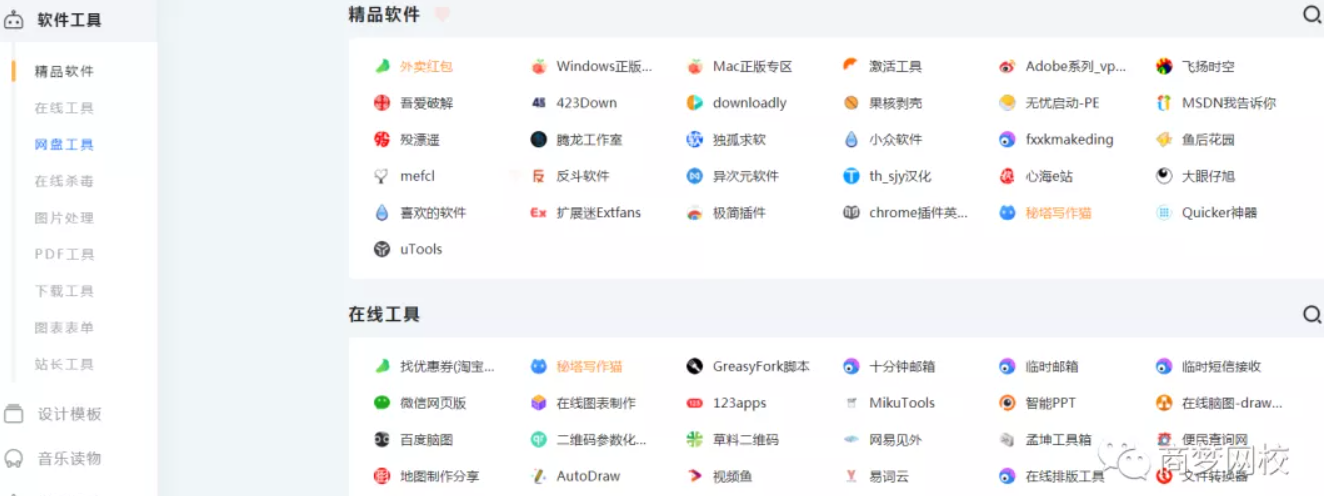Click the 外卖红包 green icon

(382, 66)
